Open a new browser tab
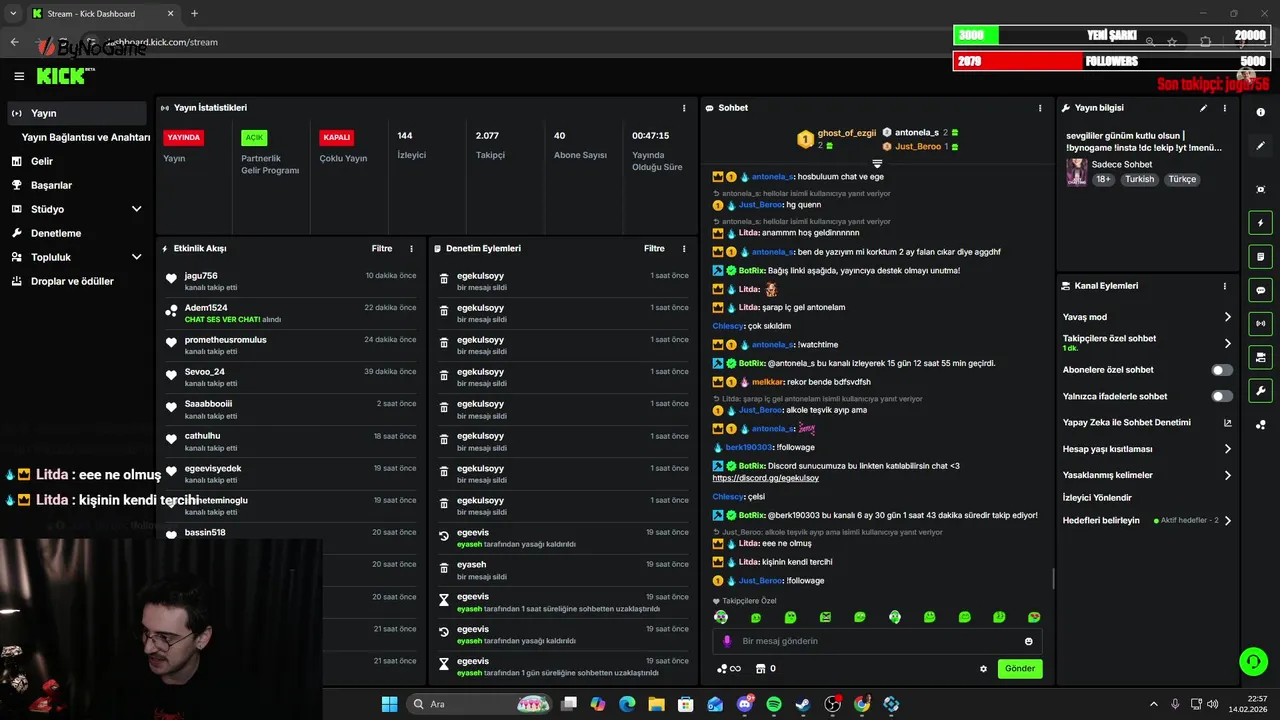Screen dimensions: 1280x720 pos(194,13)
